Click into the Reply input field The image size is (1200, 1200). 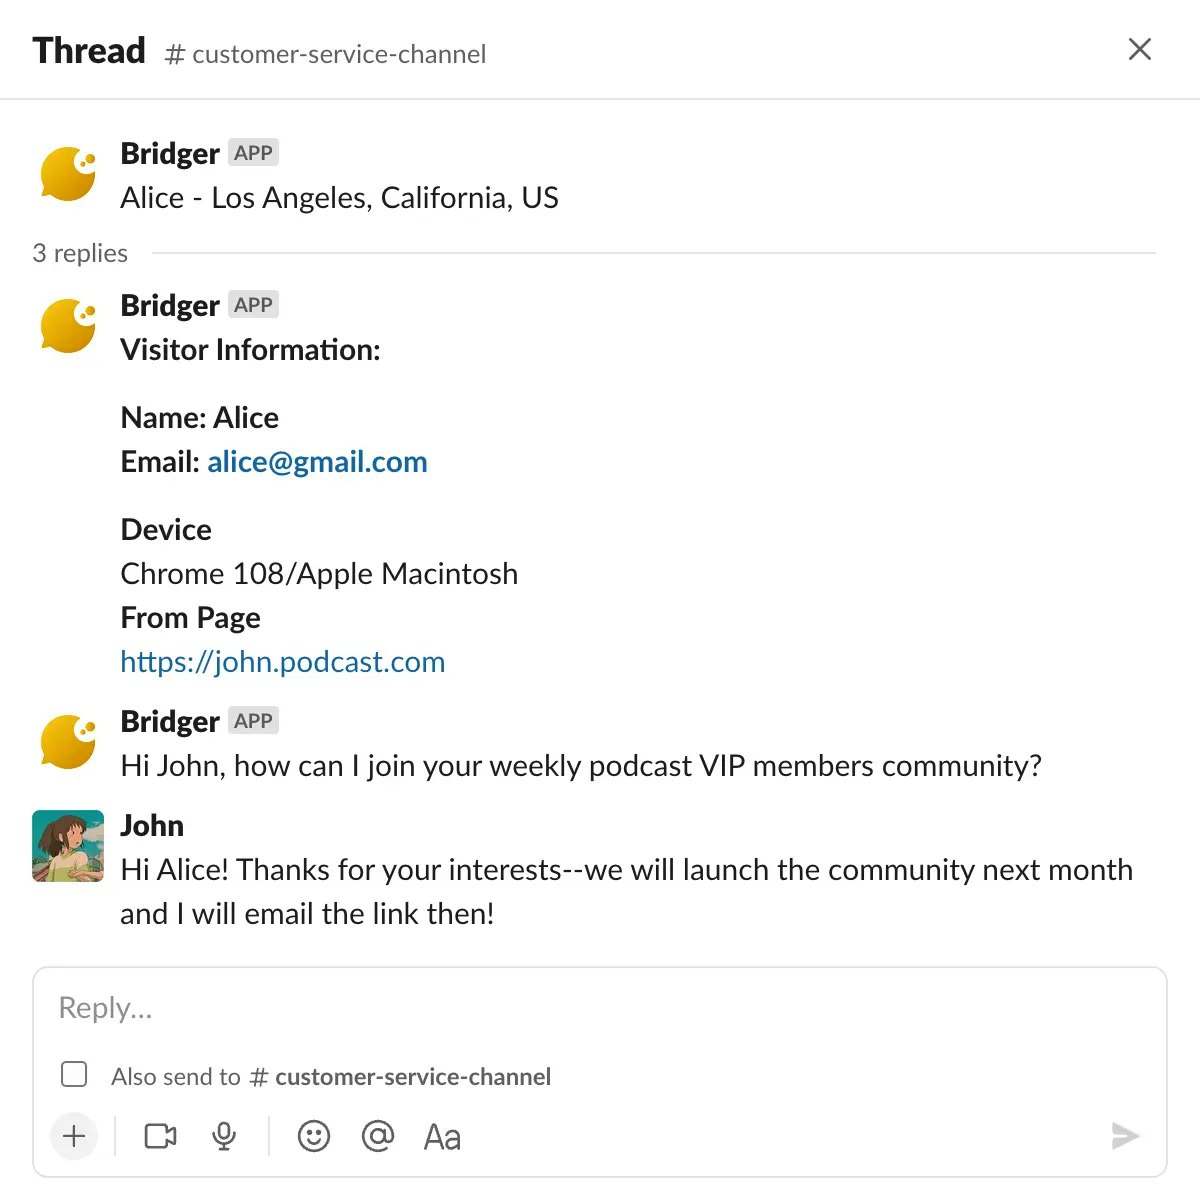coord(600,1007)
